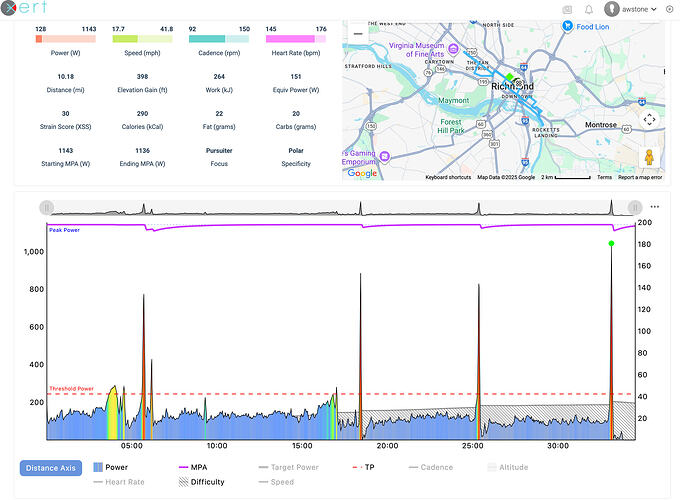Click the right range slider handle
The width and height of the screenshot is (680, 500).
(634, 207)
